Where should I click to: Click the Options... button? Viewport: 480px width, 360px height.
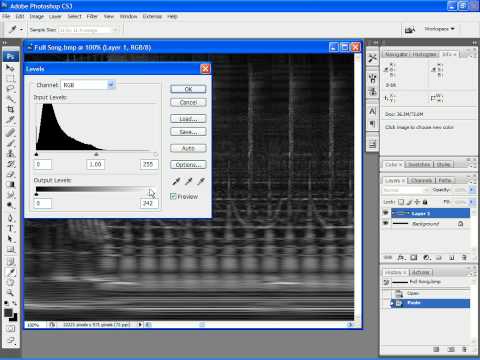click(188, 165)
